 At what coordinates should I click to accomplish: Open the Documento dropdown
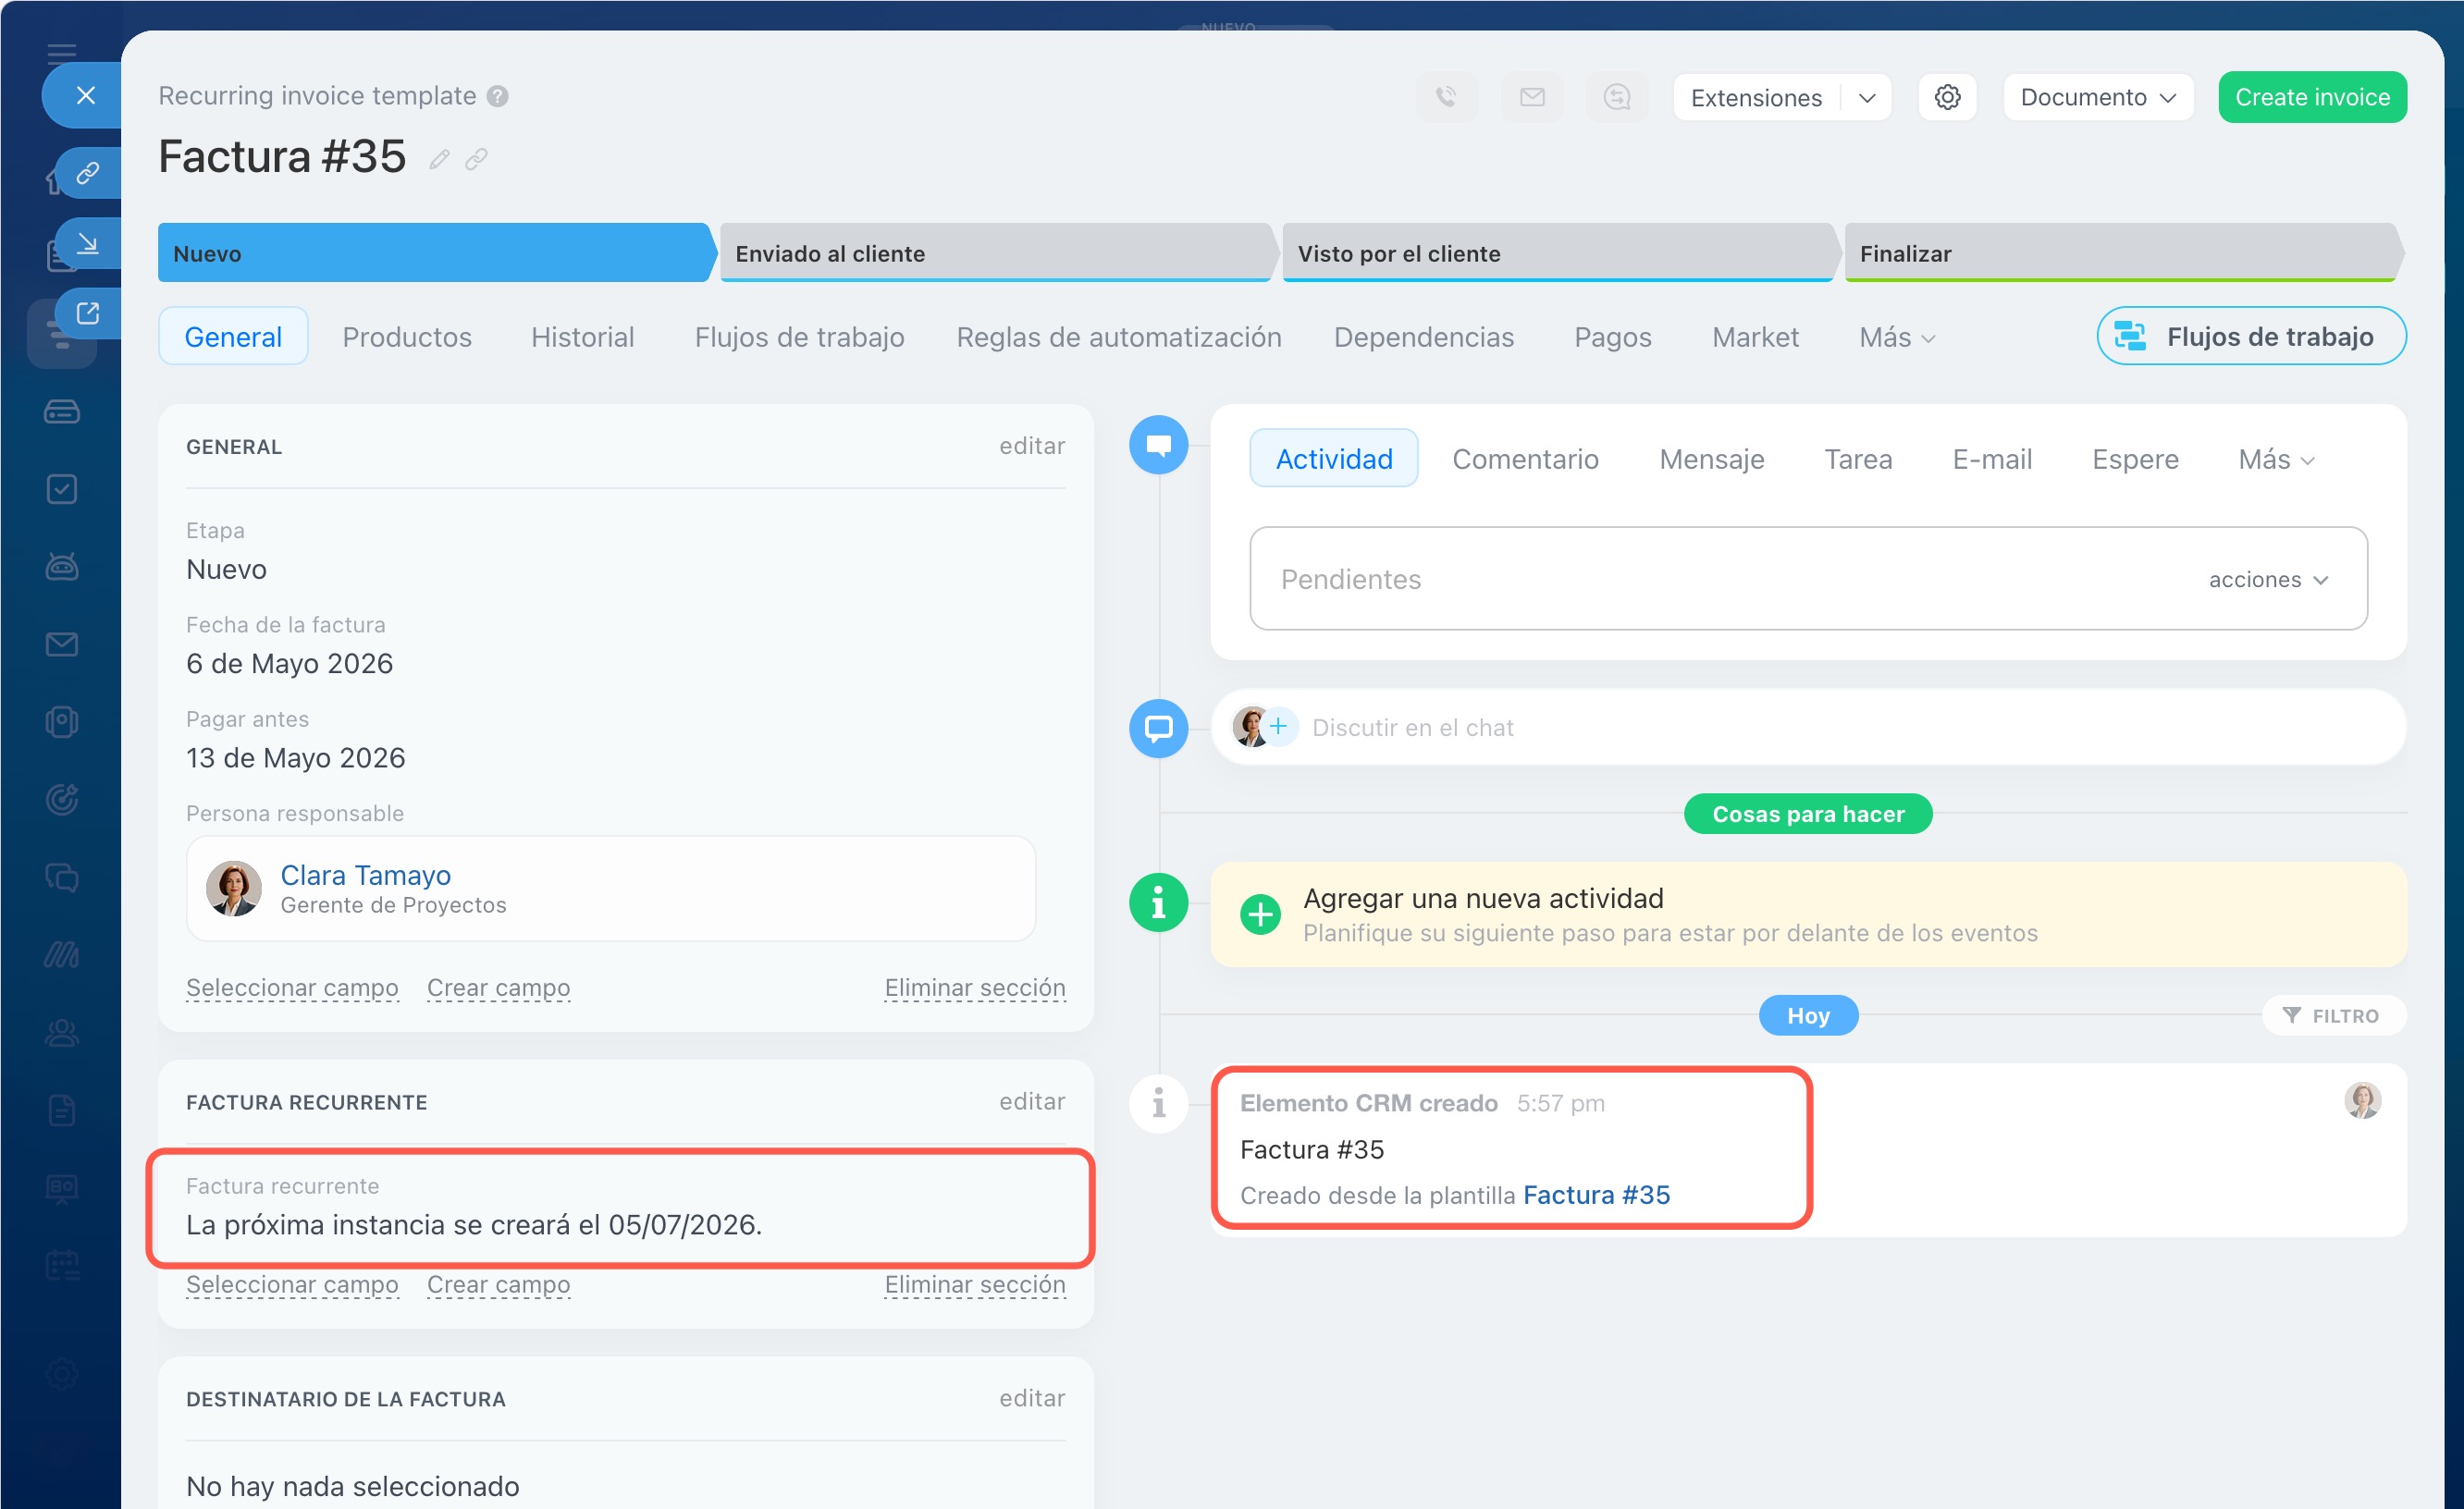click(2097, 97)
